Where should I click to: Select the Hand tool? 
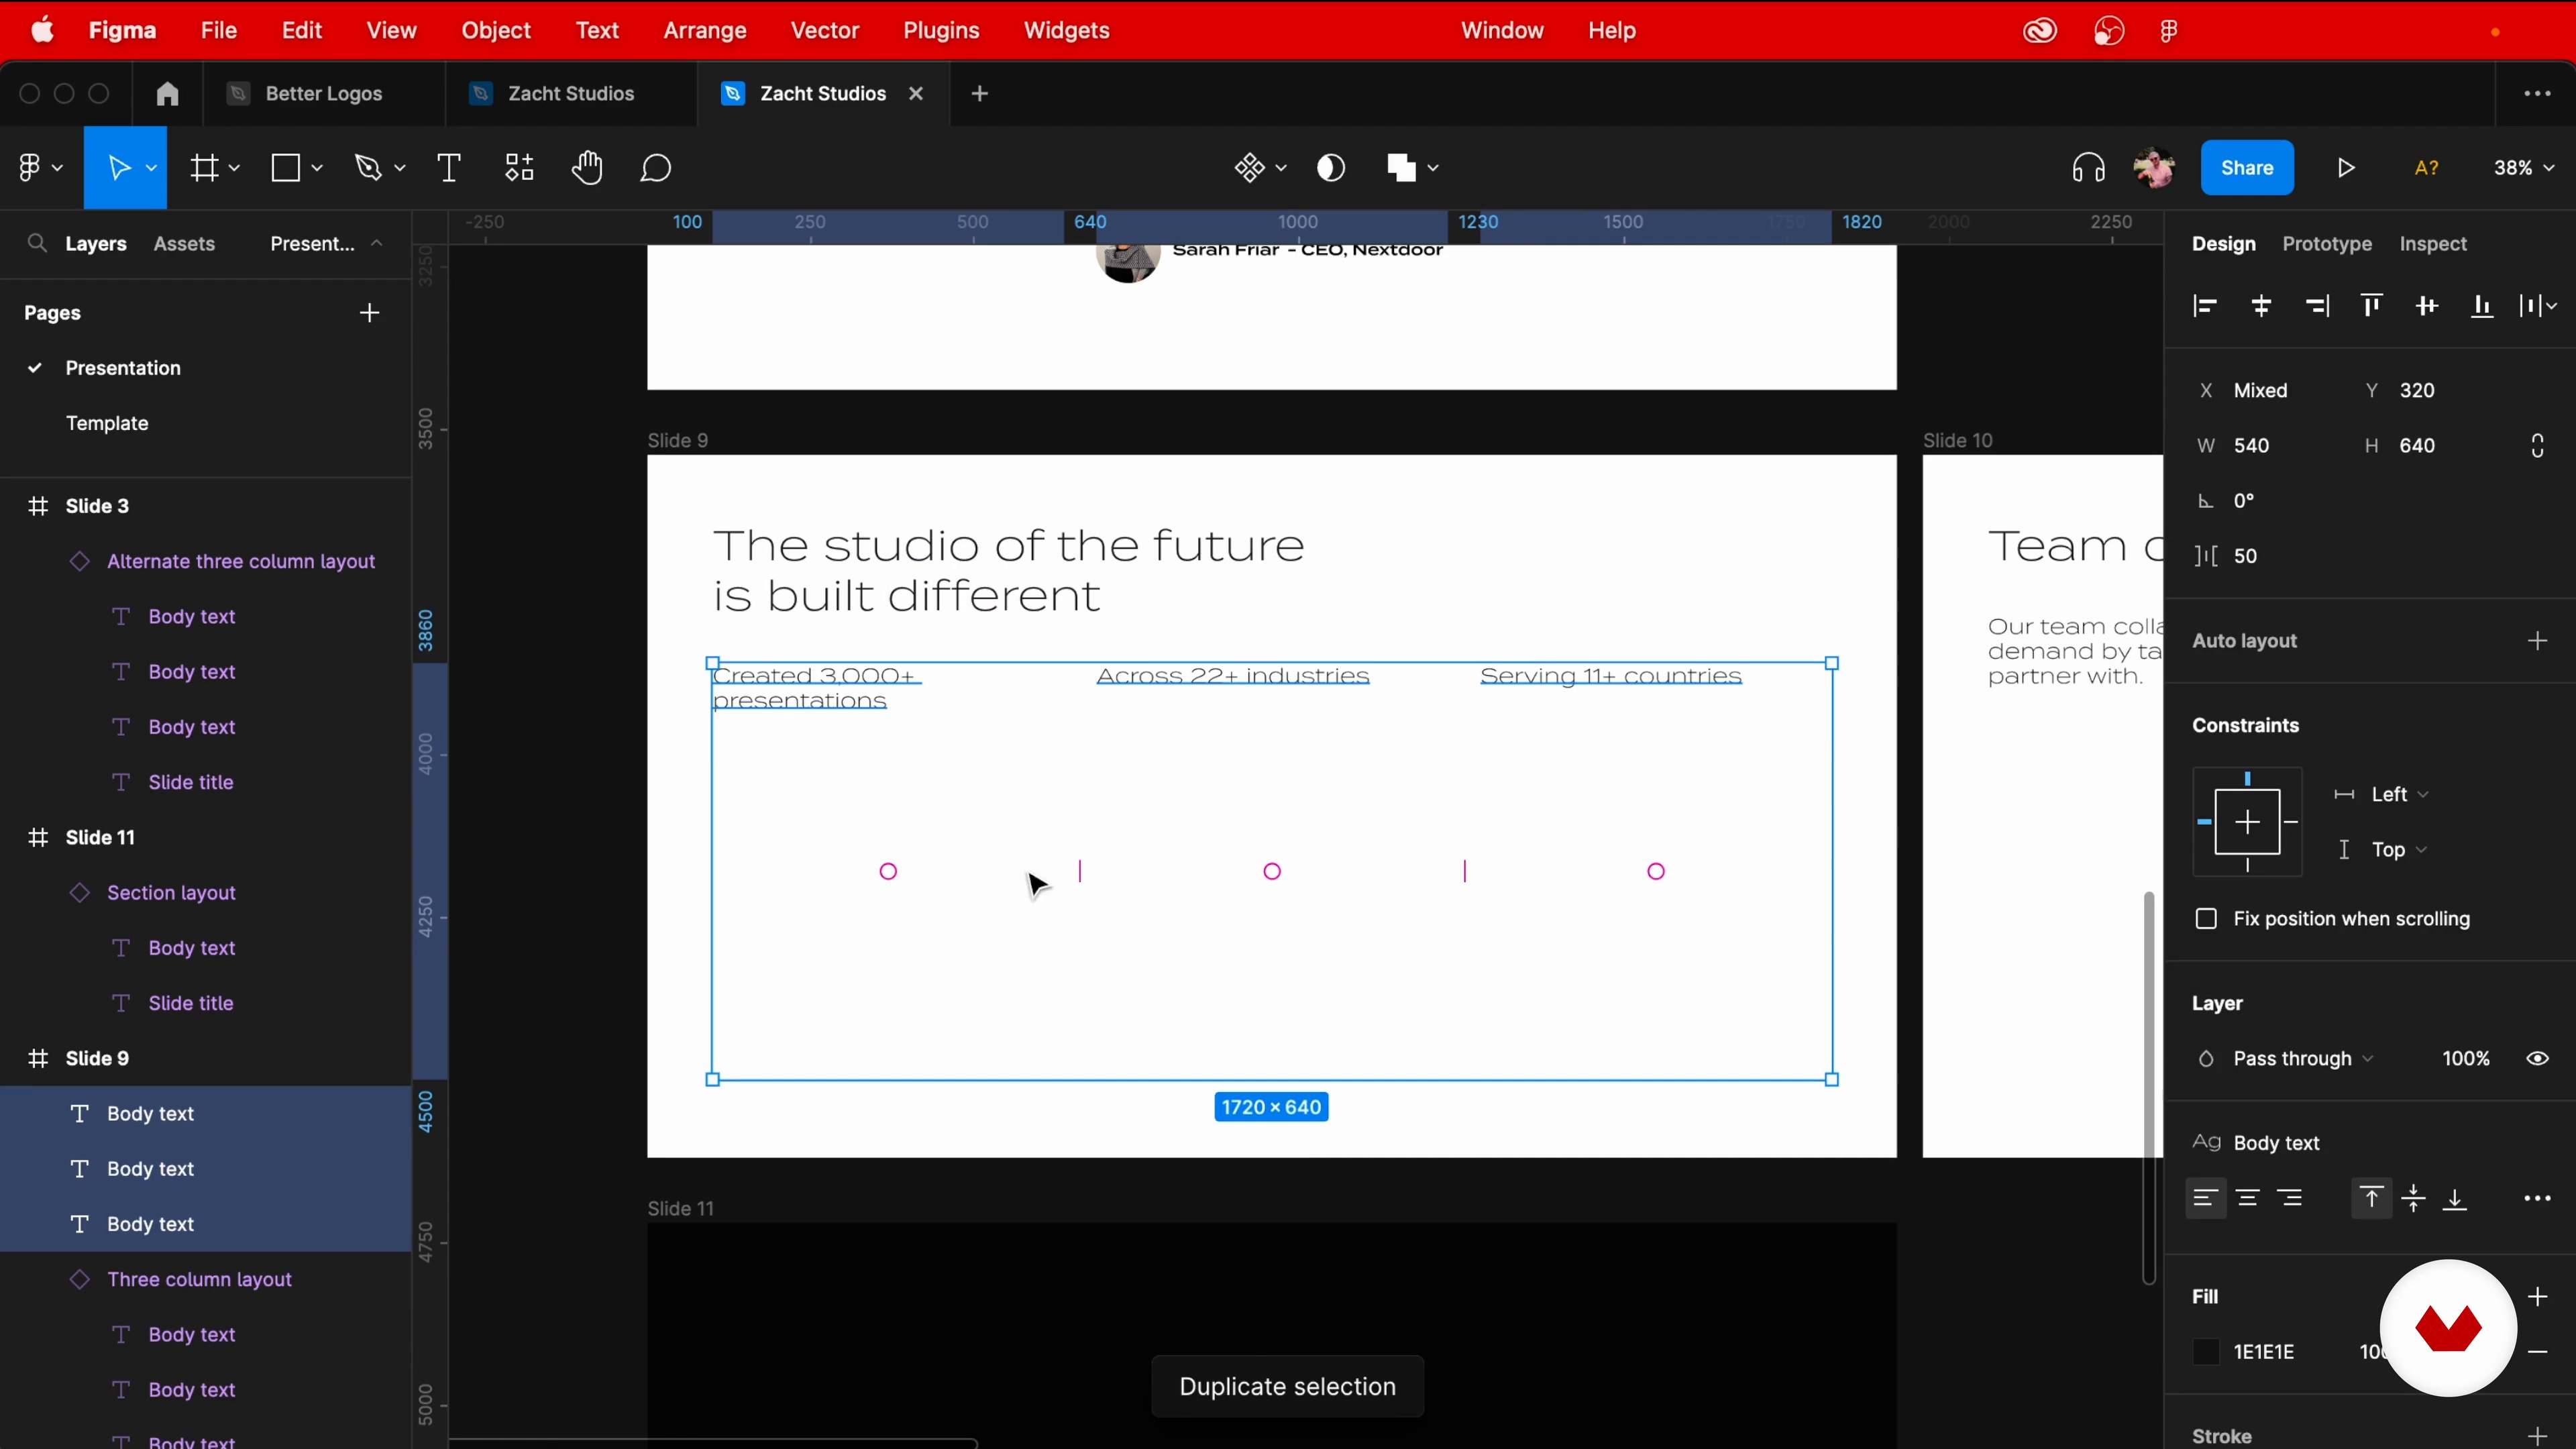point(587,168)
